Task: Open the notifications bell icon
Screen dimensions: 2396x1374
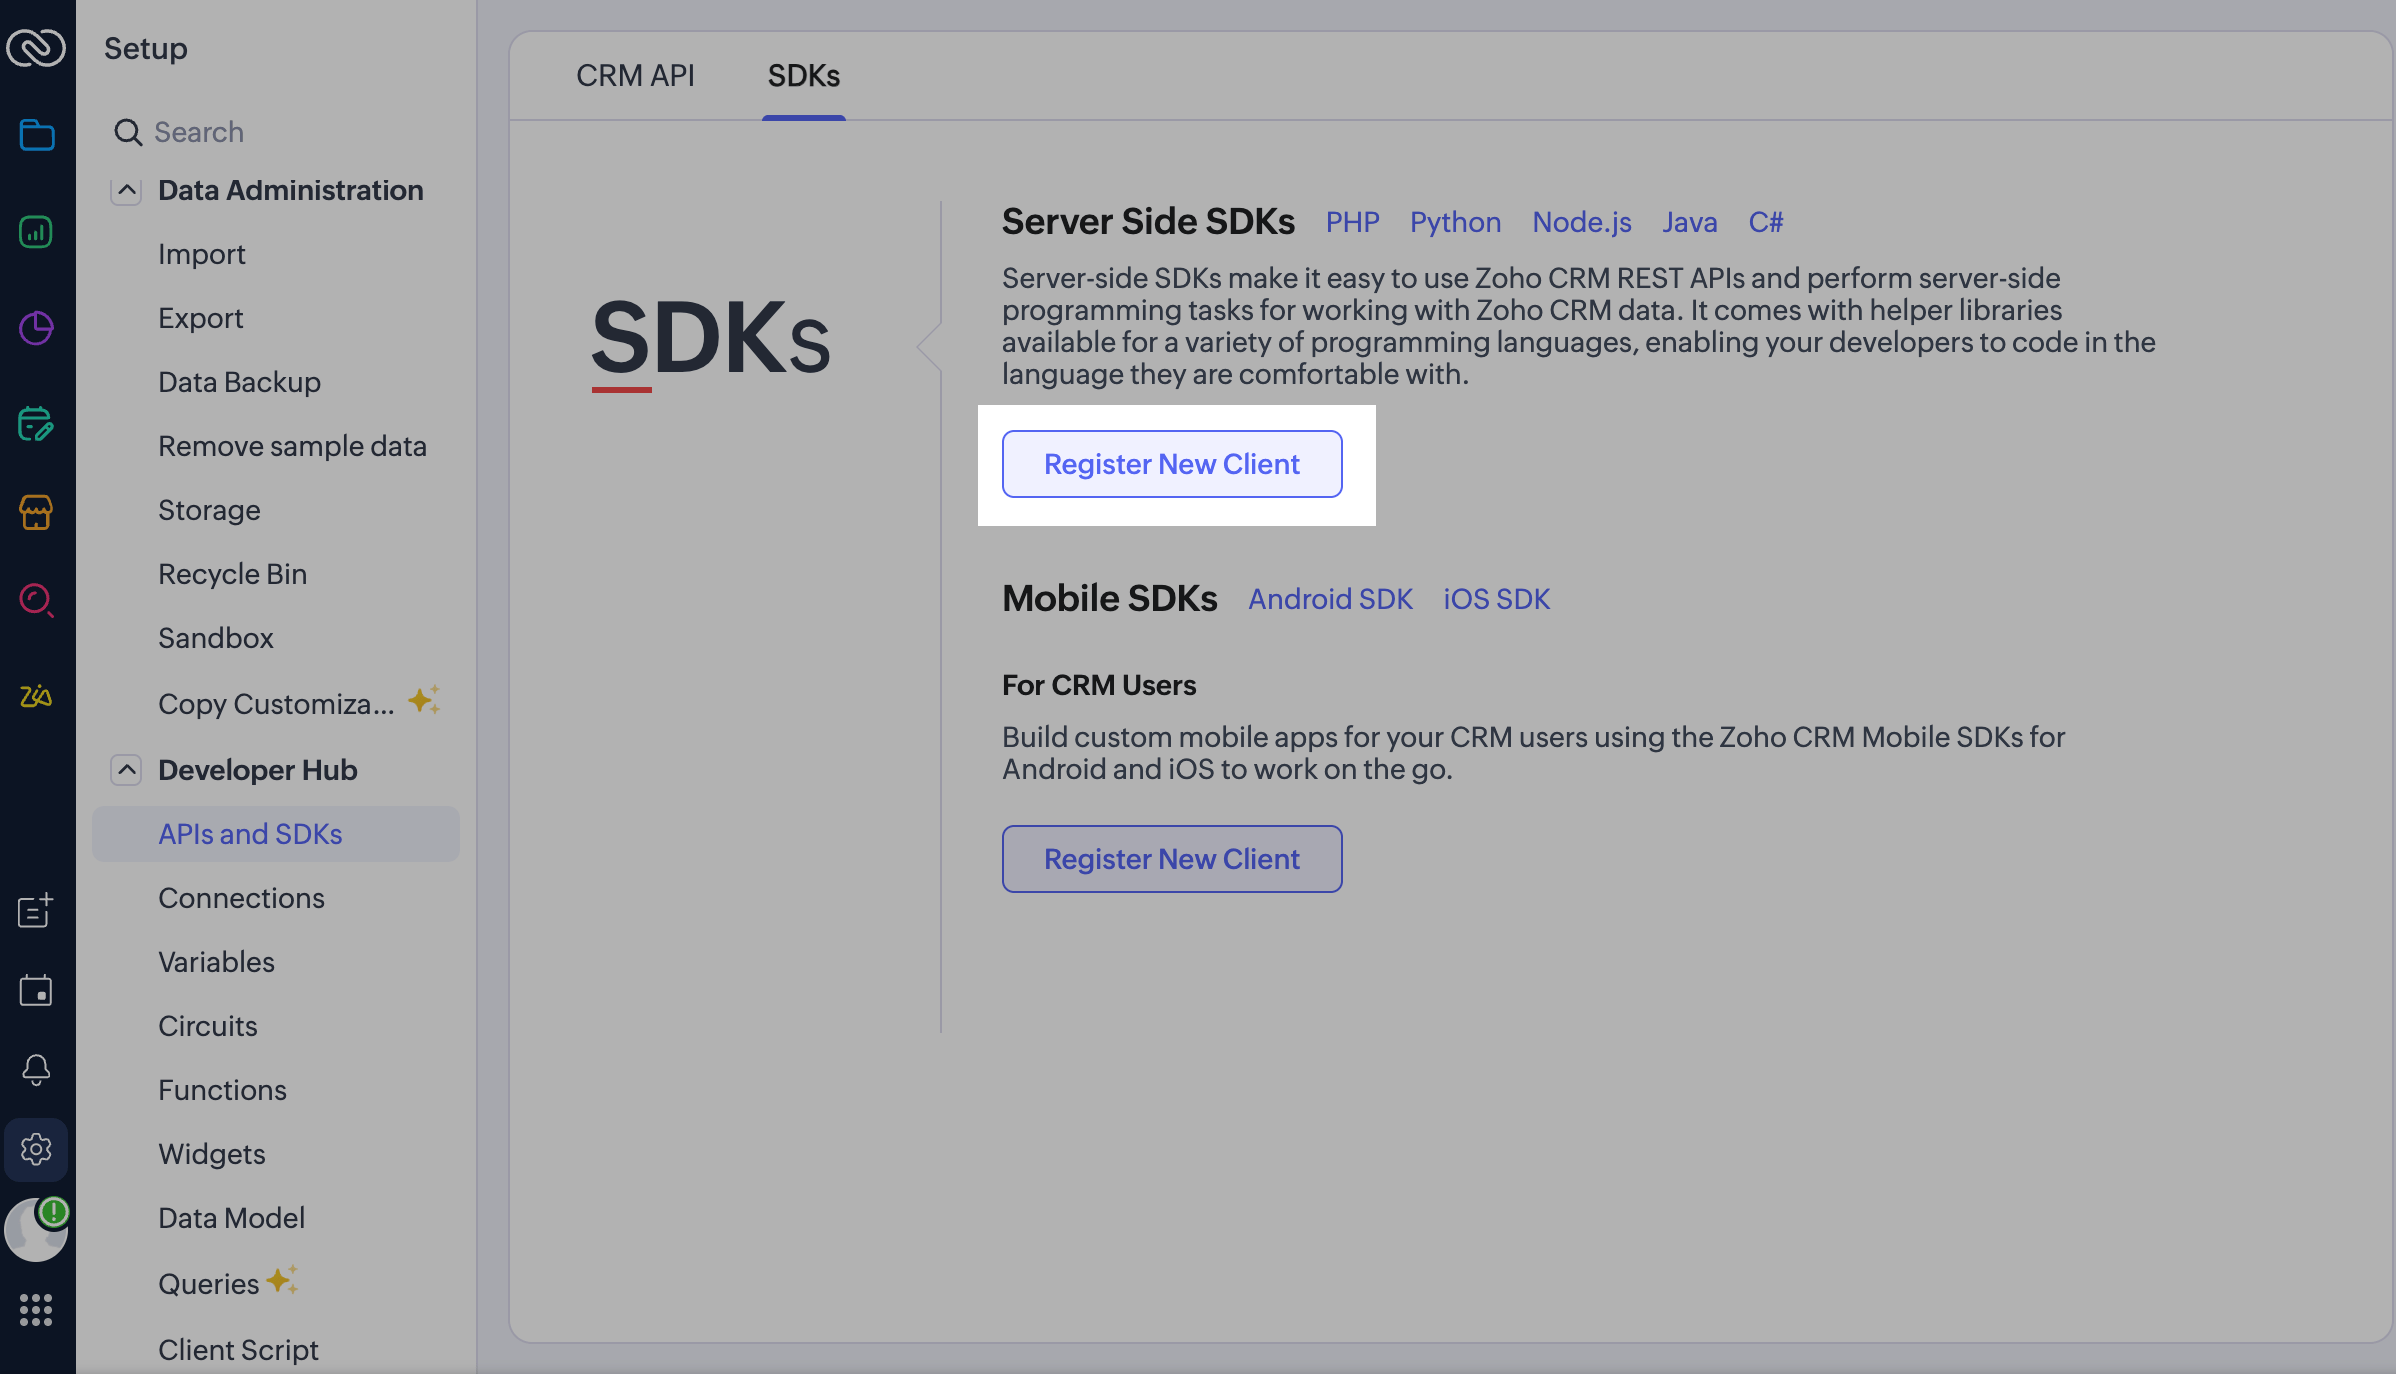Action: [36, 1069]
